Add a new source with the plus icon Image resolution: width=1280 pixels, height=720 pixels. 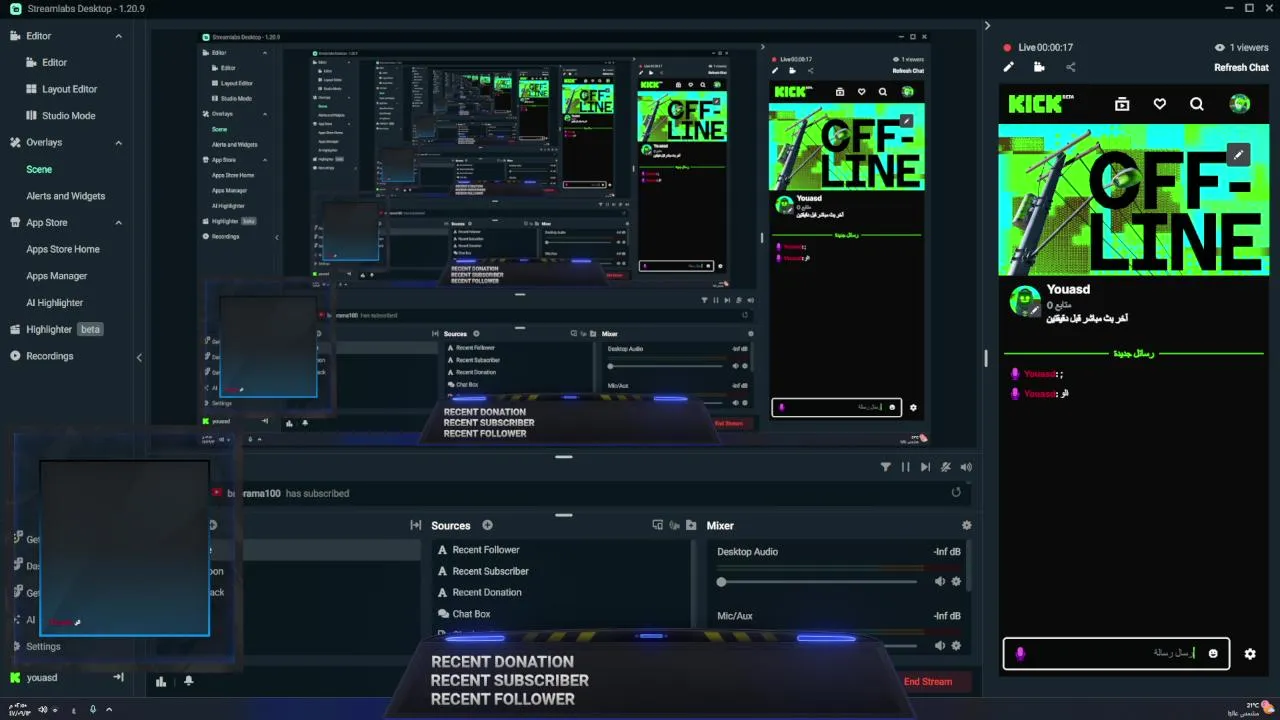coord(488,525)
